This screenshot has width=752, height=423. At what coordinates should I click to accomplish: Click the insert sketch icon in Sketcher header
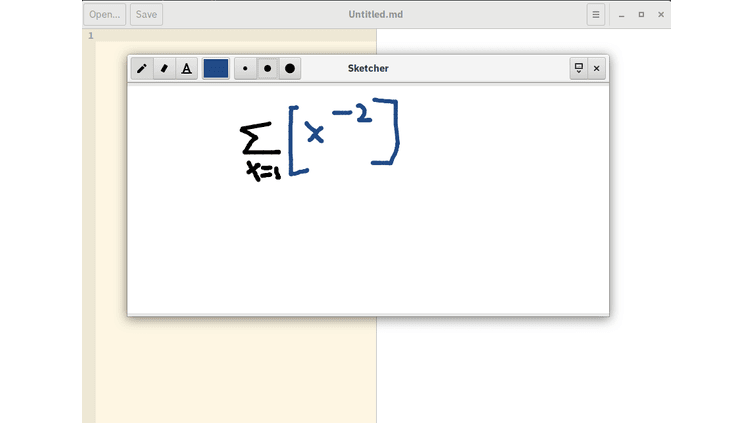coord(578,69)
